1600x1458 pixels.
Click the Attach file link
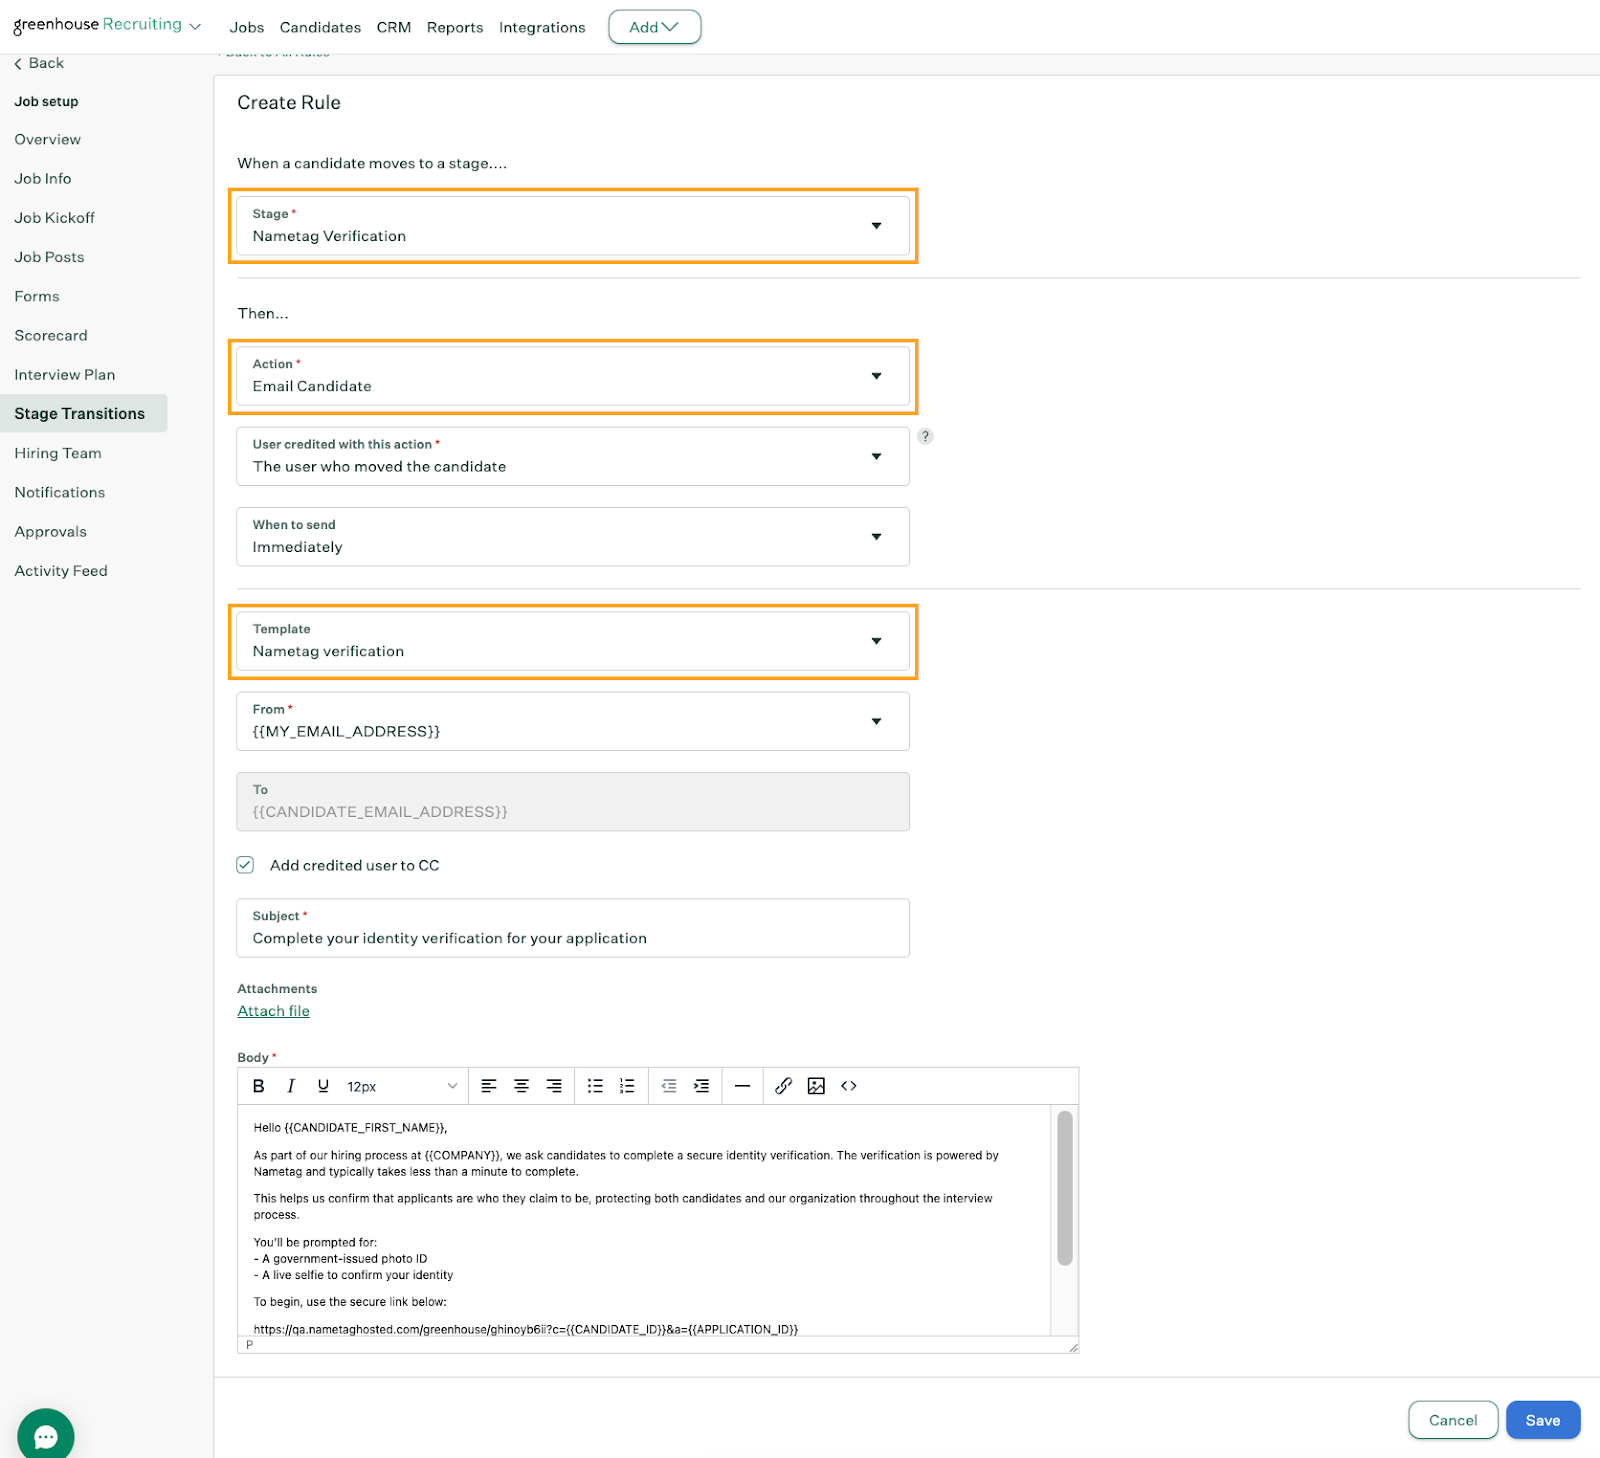(273, 1011)
